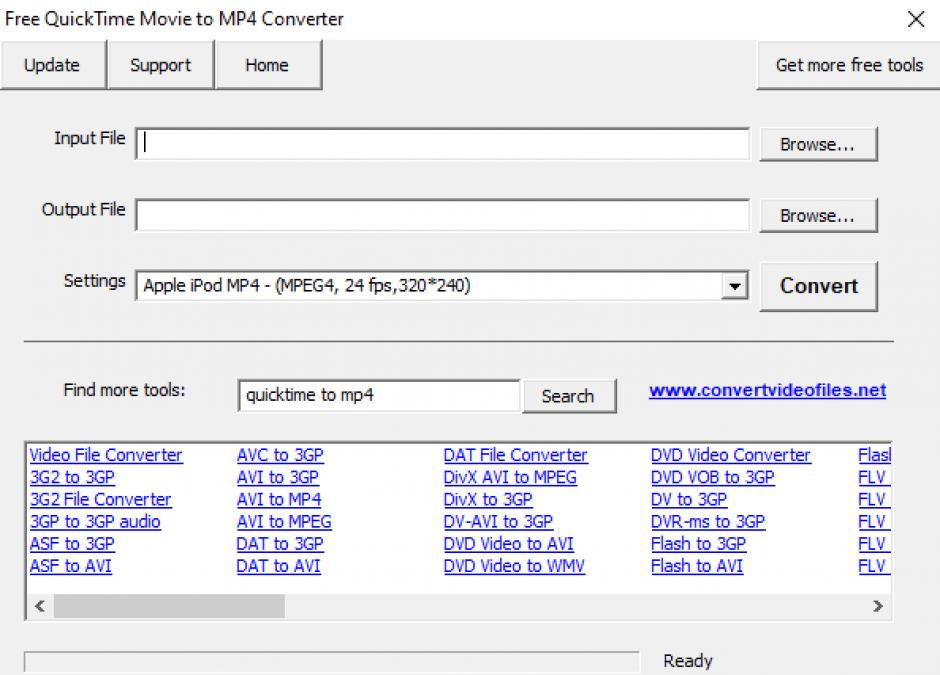
Task: Focus the Output File text field
Action: coord(442,215)
